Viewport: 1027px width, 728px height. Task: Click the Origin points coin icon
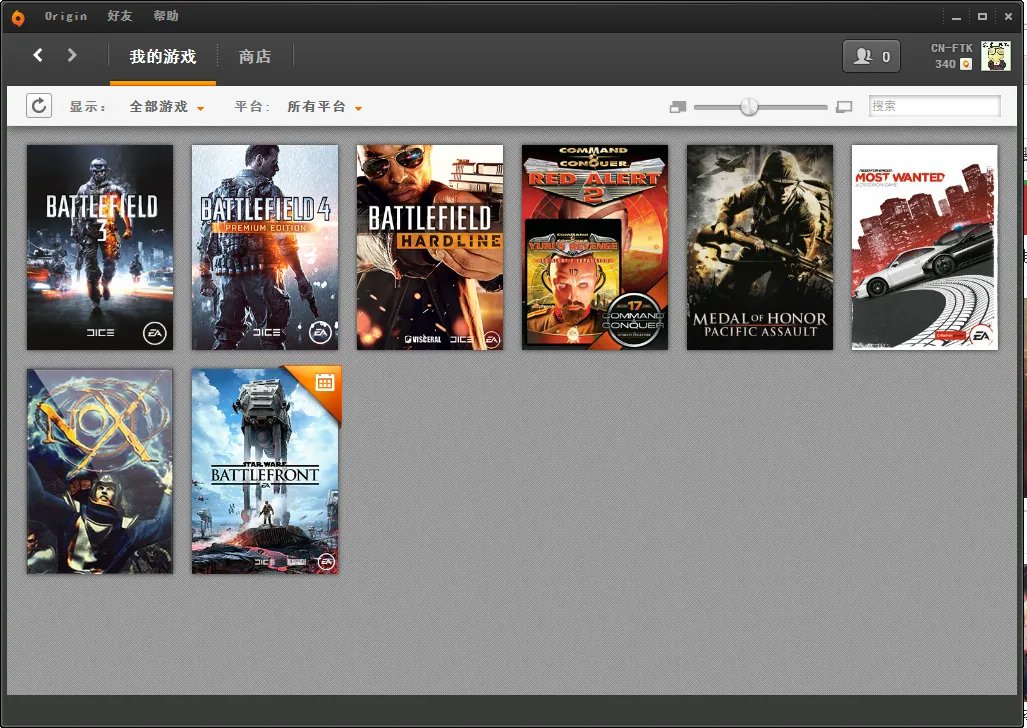click(x=966, y=65)
